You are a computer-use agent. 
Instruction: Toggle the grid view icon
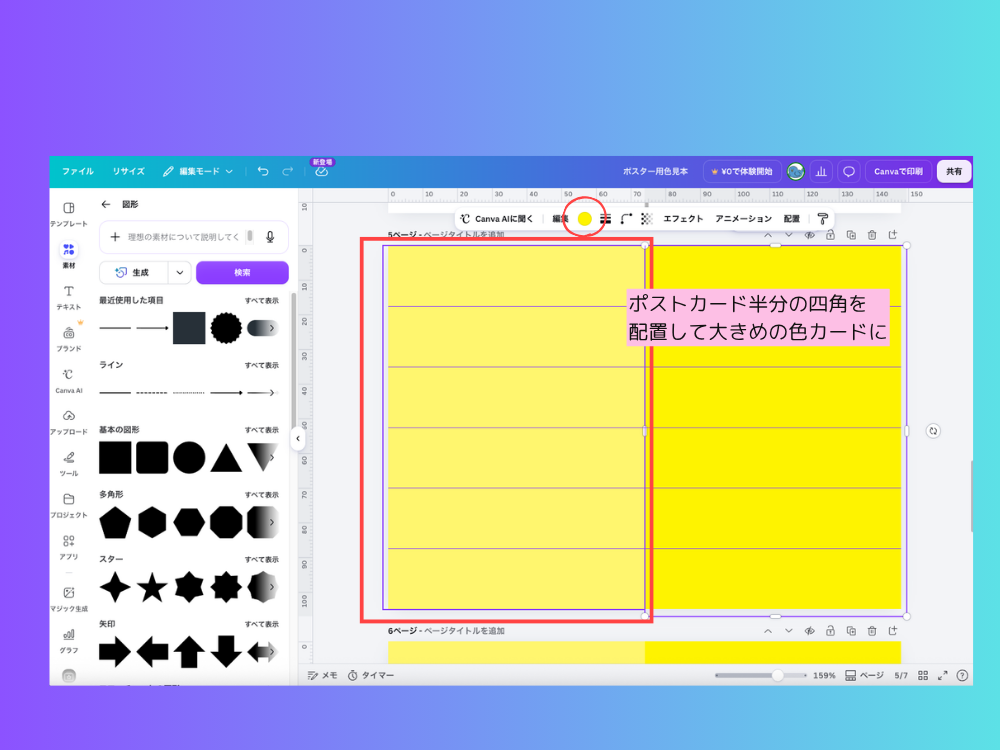(x=923, y=675)
